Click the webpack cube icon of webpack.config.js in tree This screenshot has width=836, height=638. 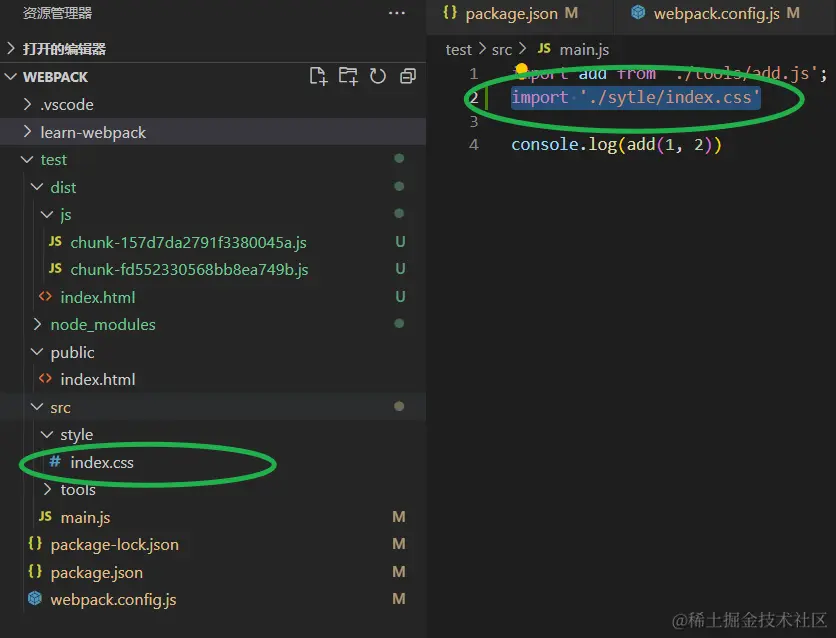coord(35,599)
